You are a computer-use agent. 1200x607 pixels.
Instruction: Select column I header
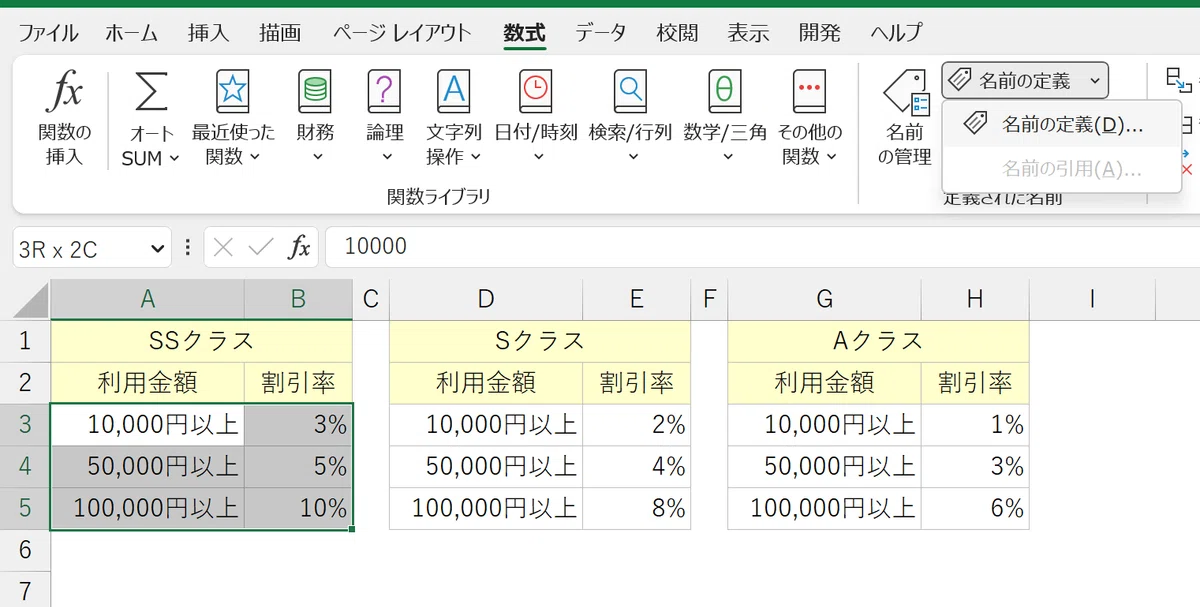(1092, 299)
